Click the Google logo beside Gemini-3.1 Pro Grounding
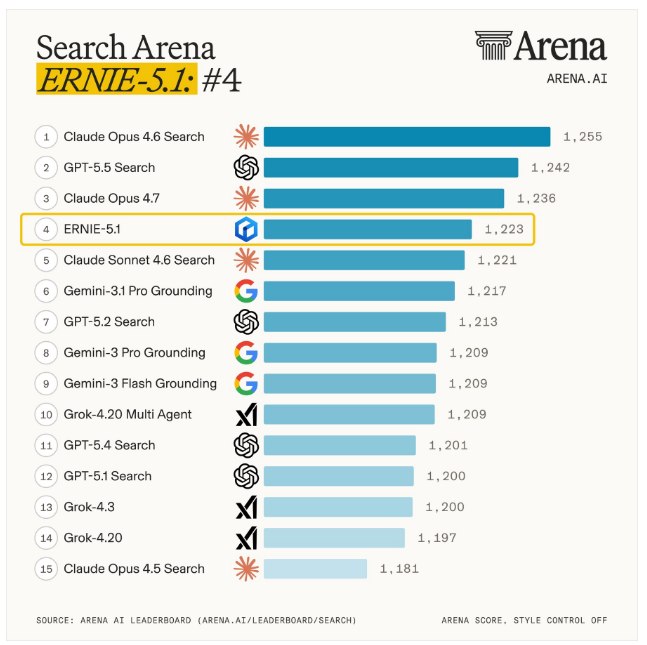This screenshot has height=645, width=647. [246, 291]
